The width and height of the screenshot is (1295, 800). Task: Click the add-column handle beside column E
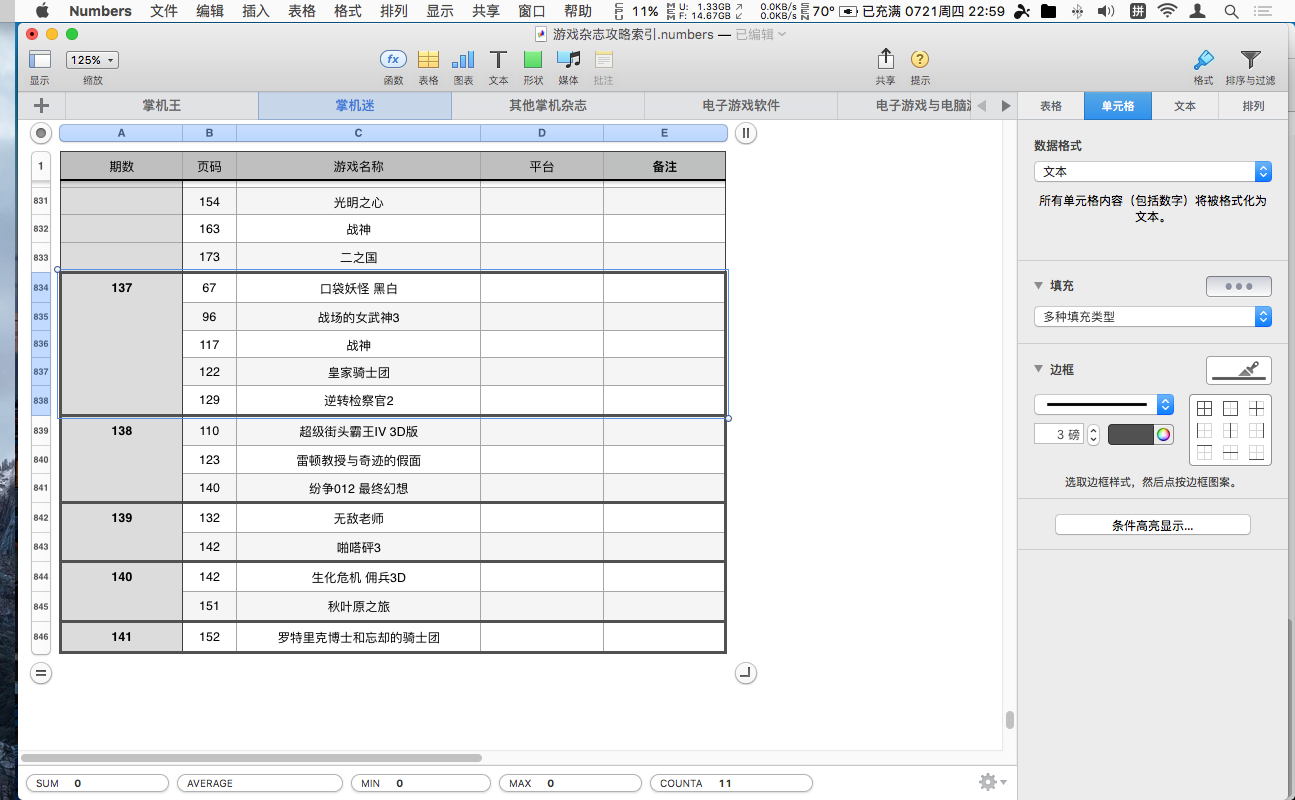coord(745,133)
